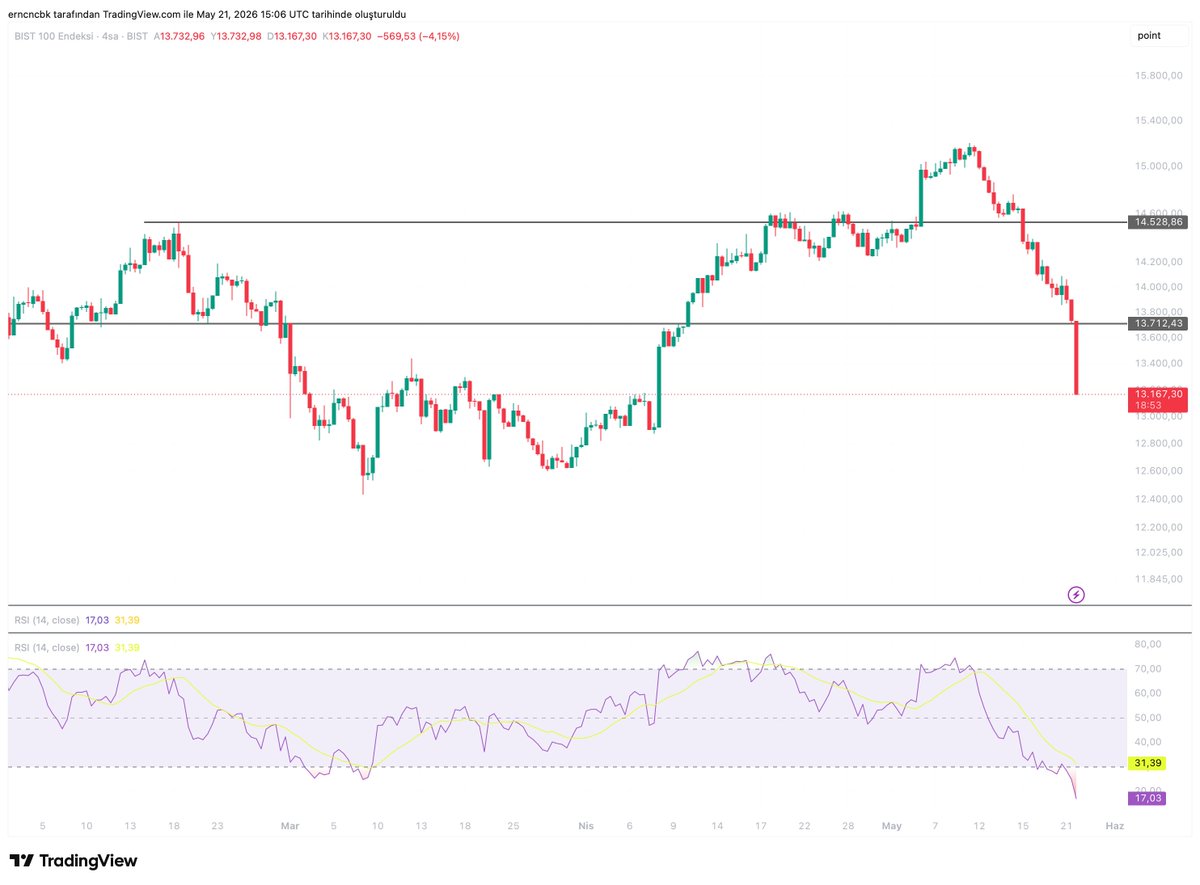Open the 'point' unit selector
This screenshot has height=885, width=1200.
tap(1160, 35)
